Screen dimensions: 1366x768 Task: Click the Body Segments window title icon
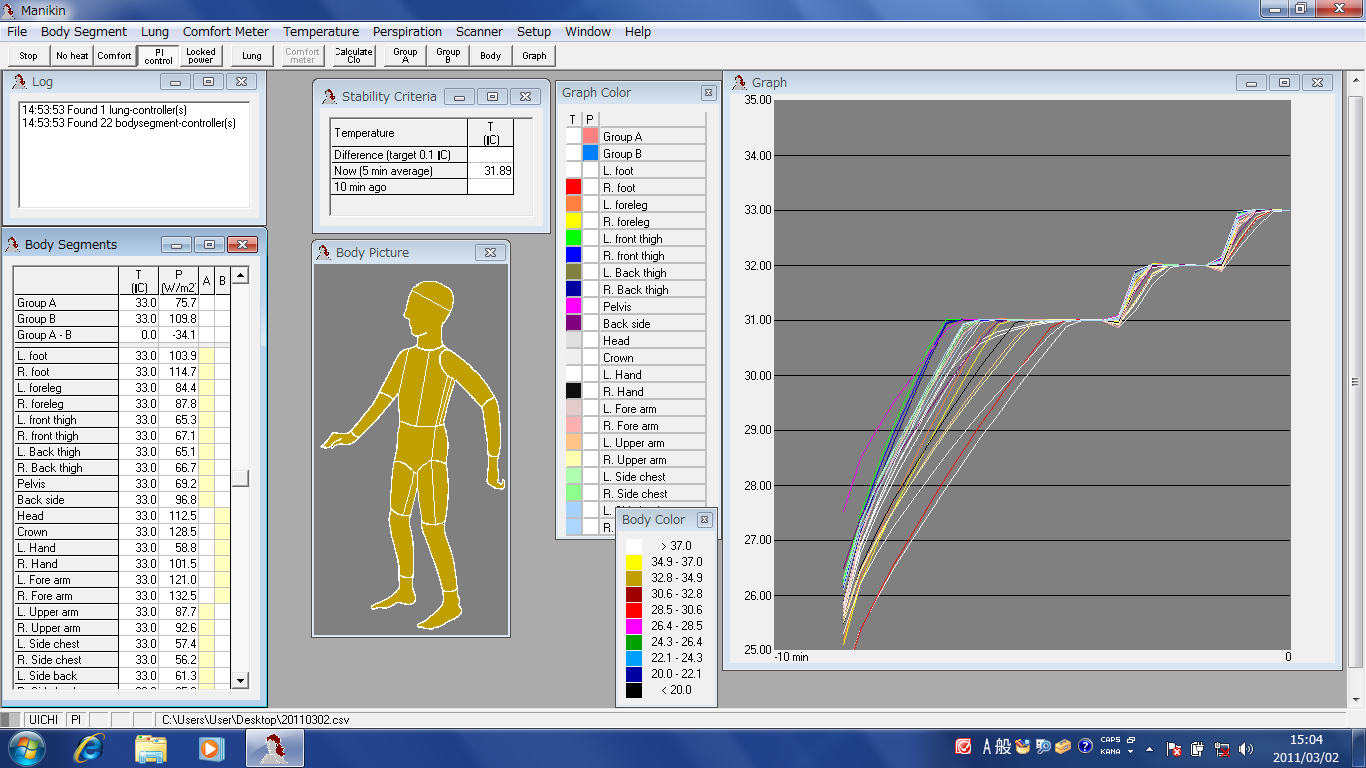pyautogui.click(x=13, y=245)
